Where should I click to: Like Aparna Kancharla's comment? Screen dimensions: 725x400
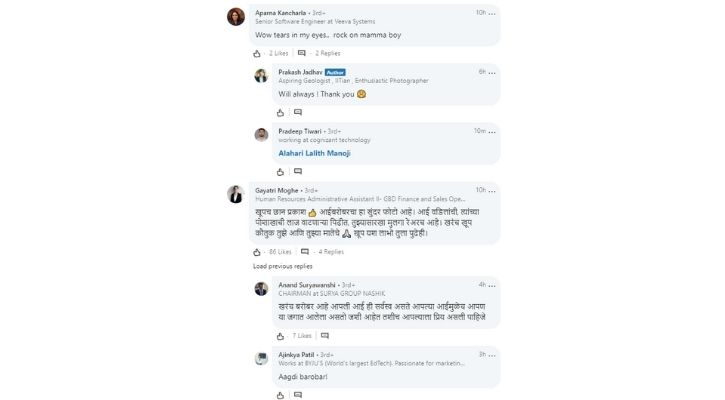click(257, 53)
